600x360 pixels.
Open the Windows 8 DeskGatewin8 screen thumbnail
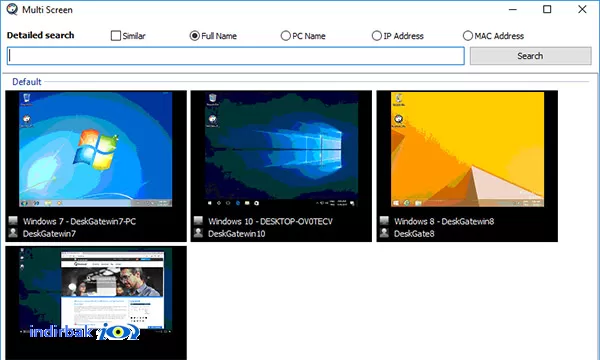pos(467,149)
